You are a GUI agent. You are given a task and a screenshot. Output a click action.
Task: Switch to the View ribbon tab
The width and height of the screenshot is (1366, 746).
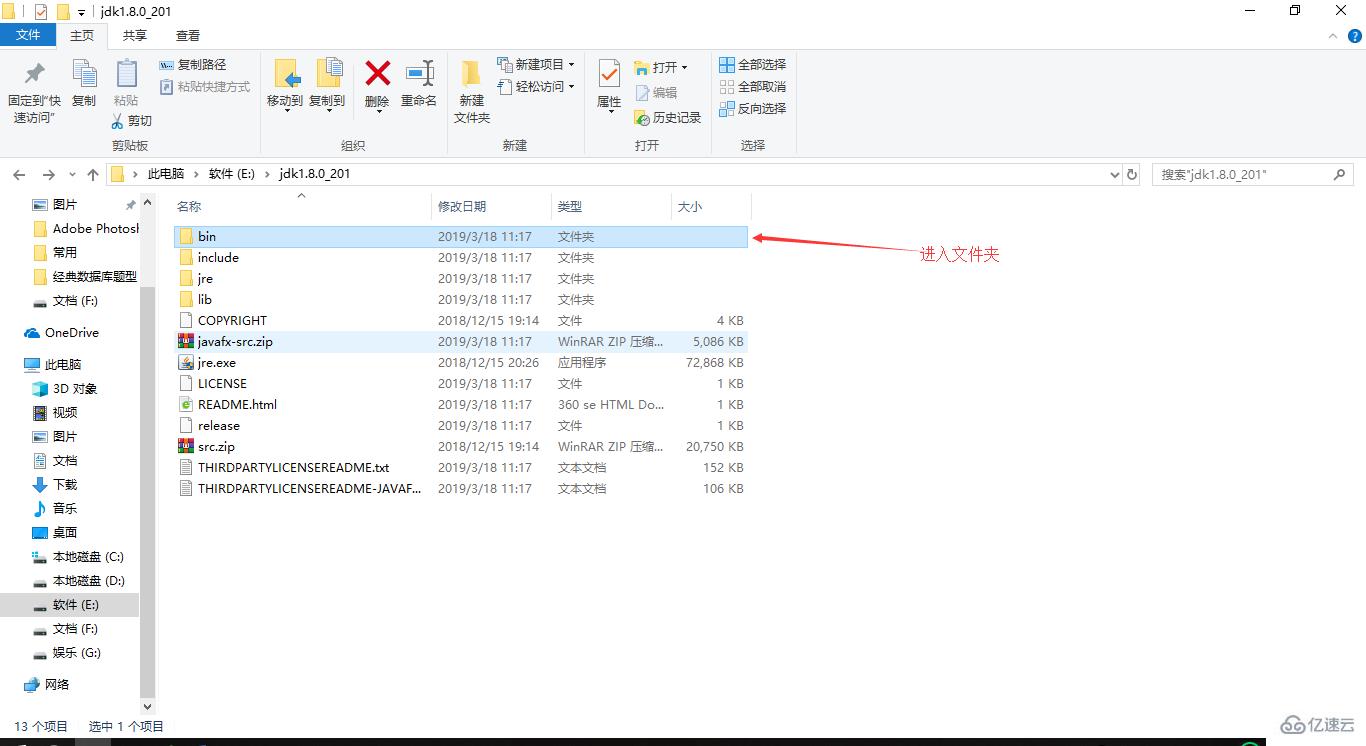point(188,35)
